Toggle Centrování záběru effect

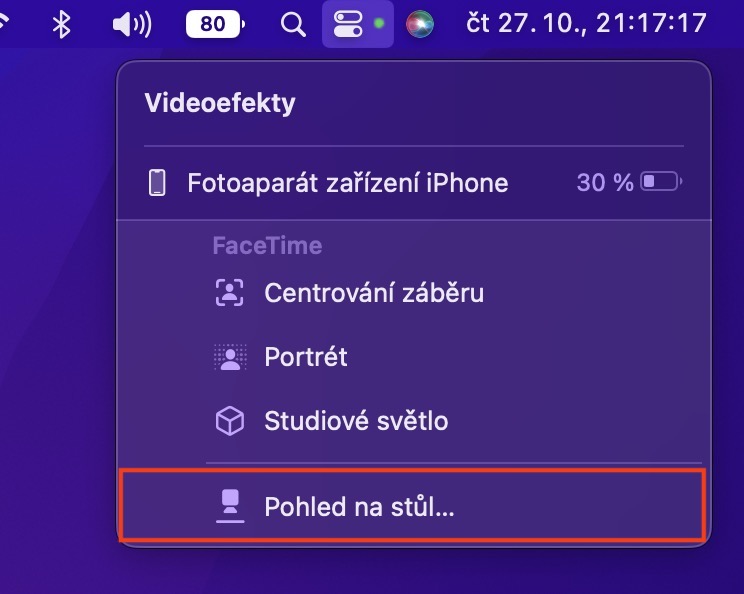point(374,293)
